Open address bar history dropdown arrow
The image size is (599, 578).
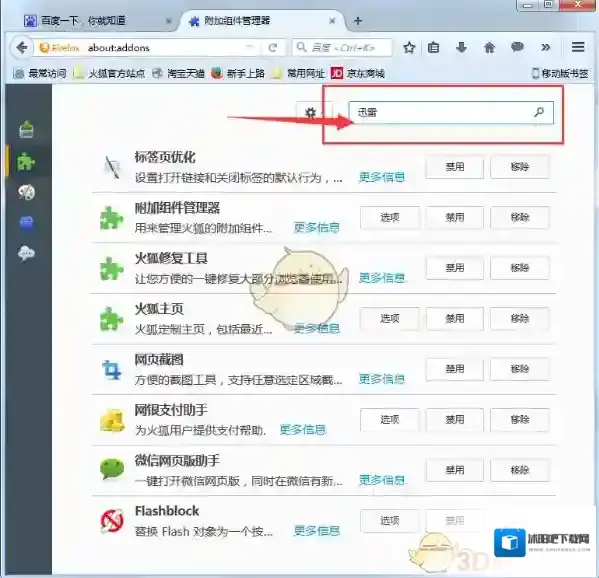coord(250,47)
